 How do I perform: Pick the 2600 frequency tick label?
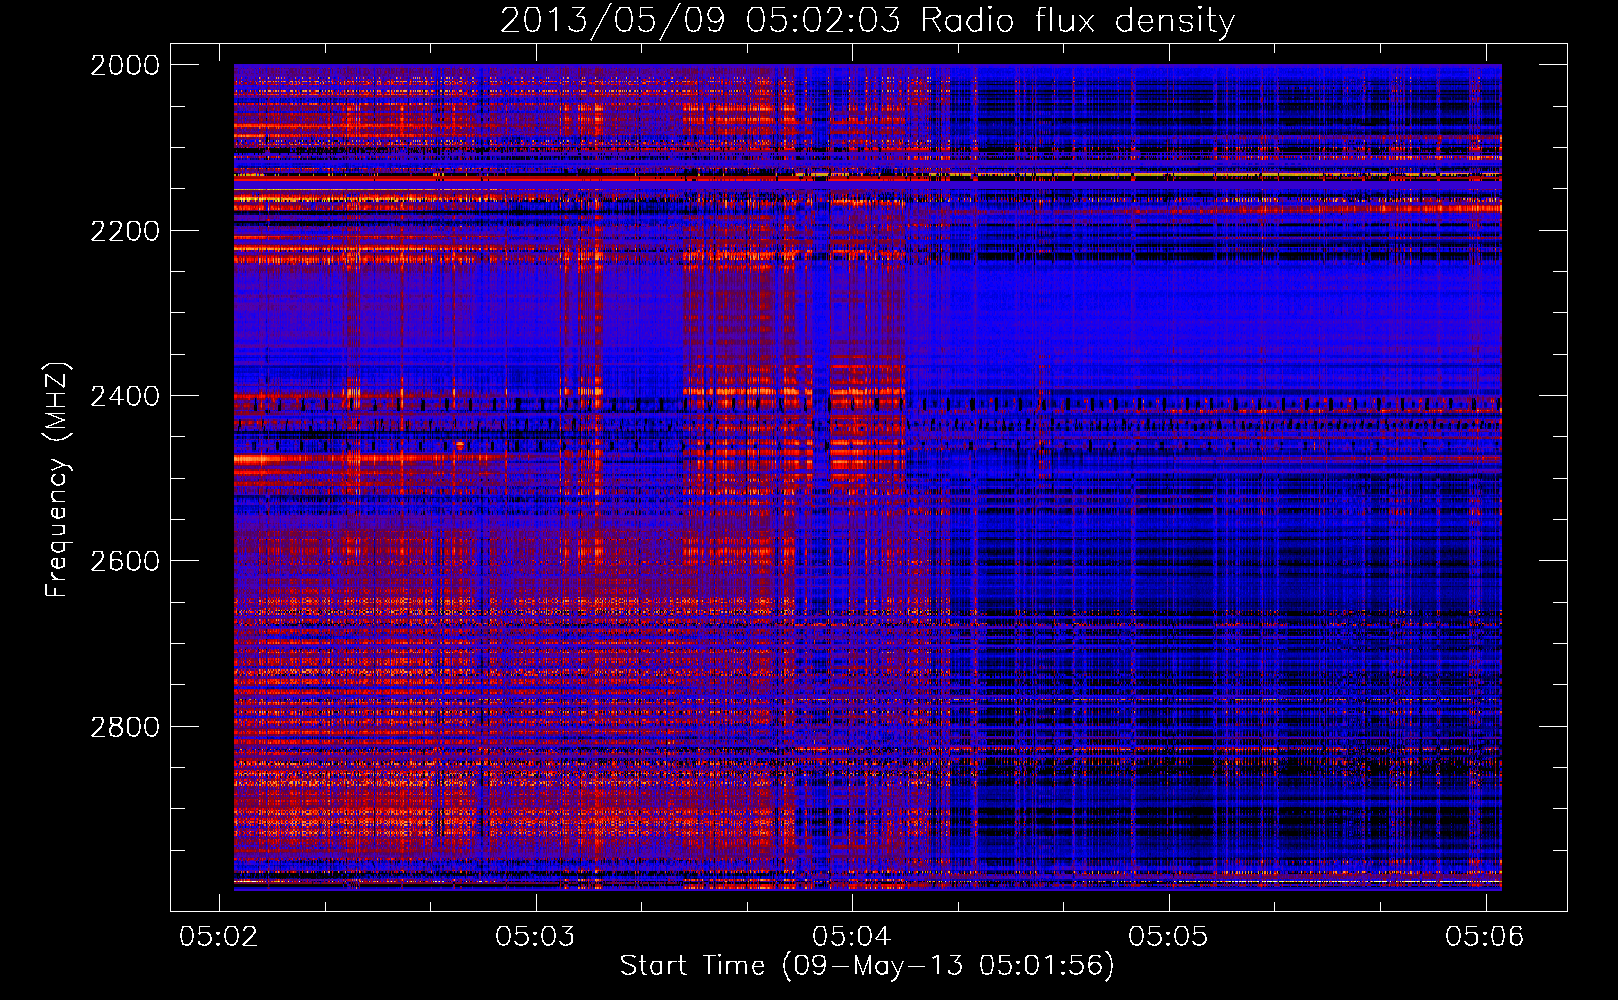click(x=125, y=562)
